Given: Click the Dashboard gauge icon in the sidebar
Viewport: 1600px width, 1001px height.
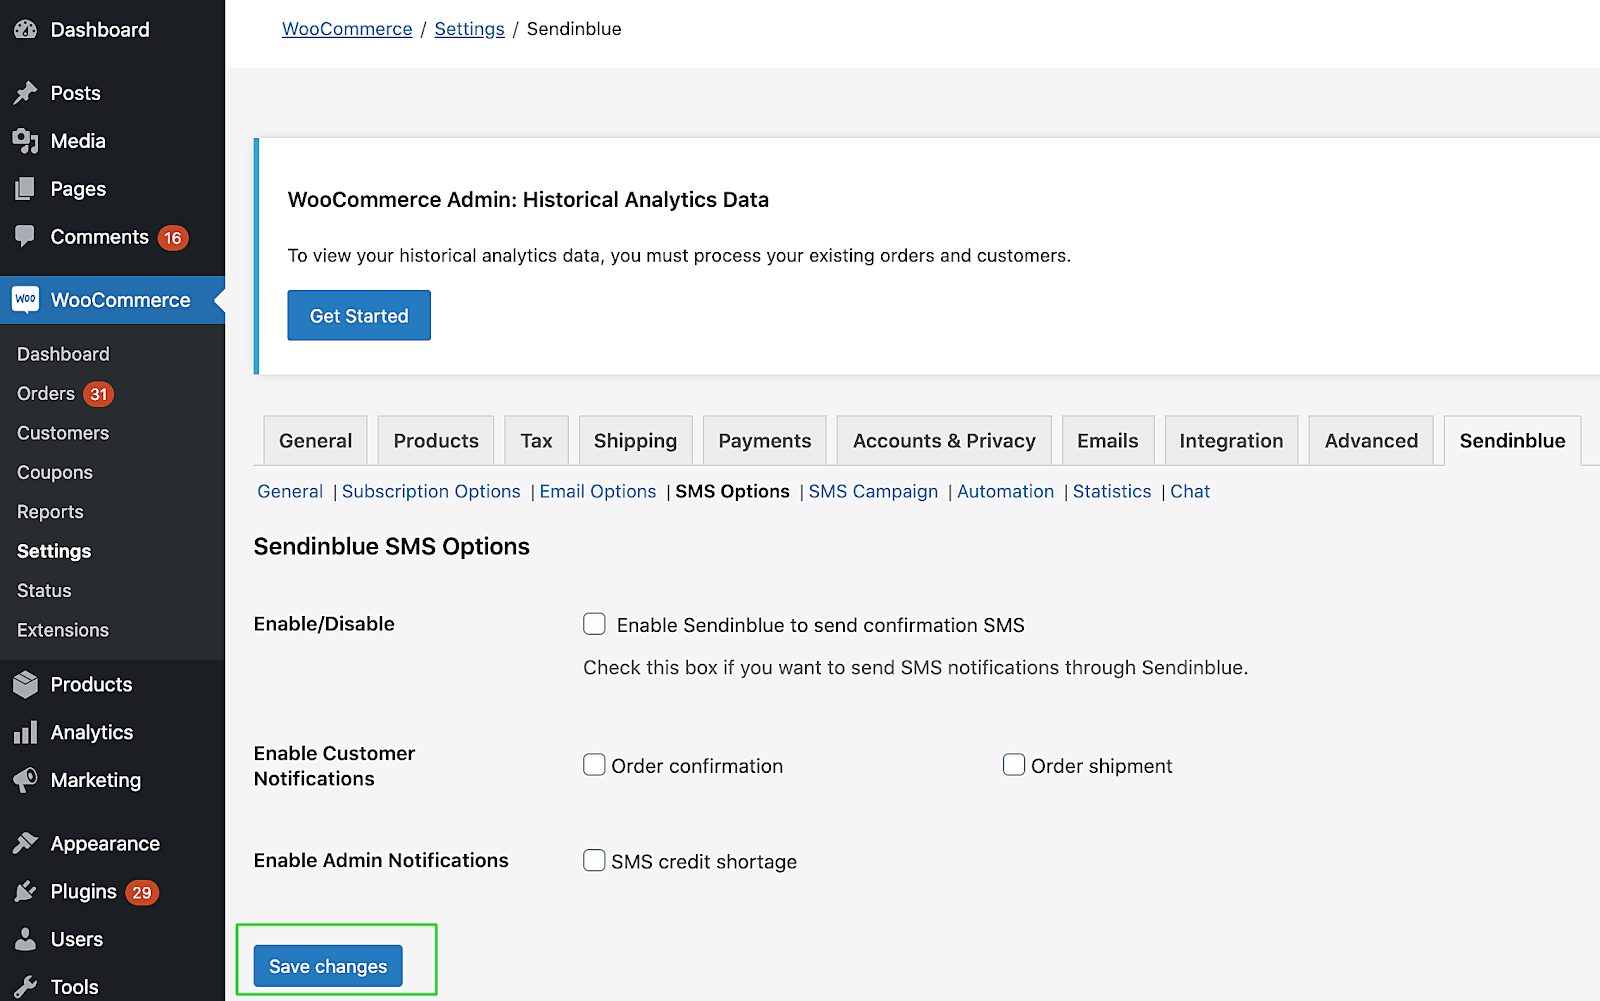Looking at the screenshot, I should 25,30.
